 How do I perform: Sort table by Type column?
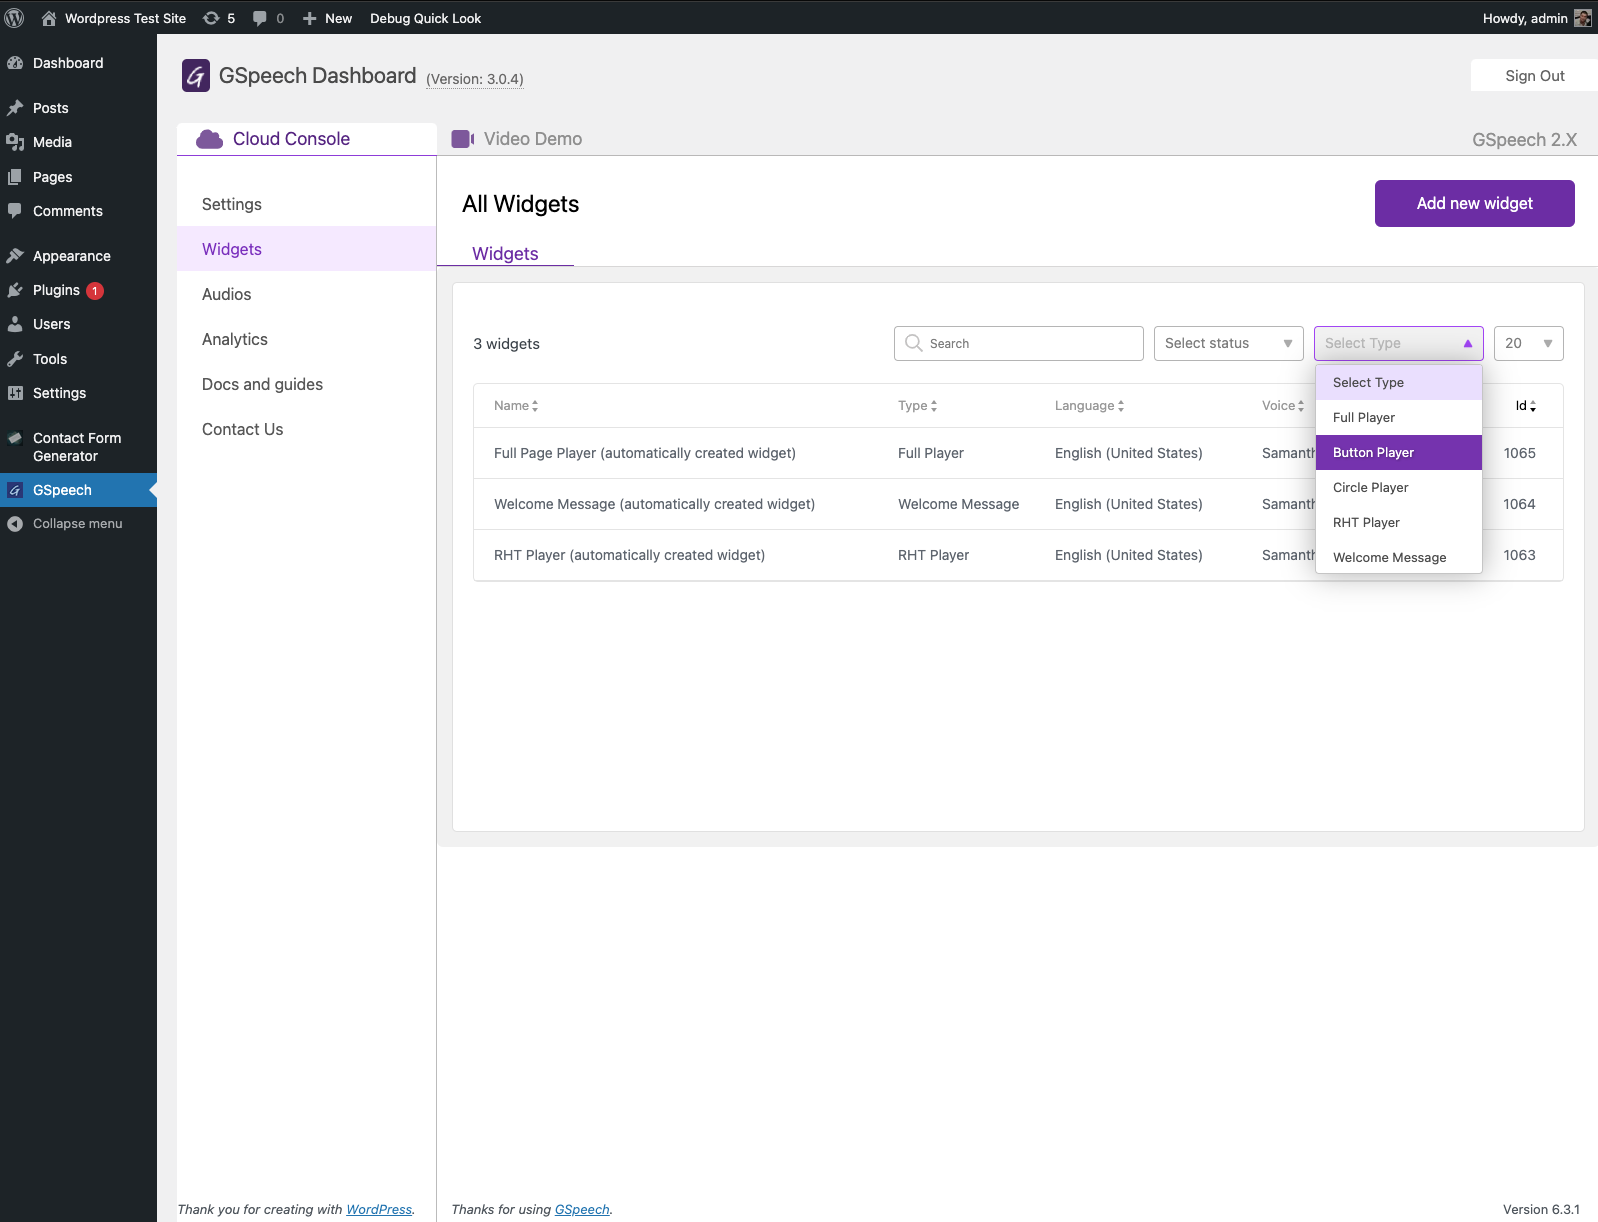[917, 405]
